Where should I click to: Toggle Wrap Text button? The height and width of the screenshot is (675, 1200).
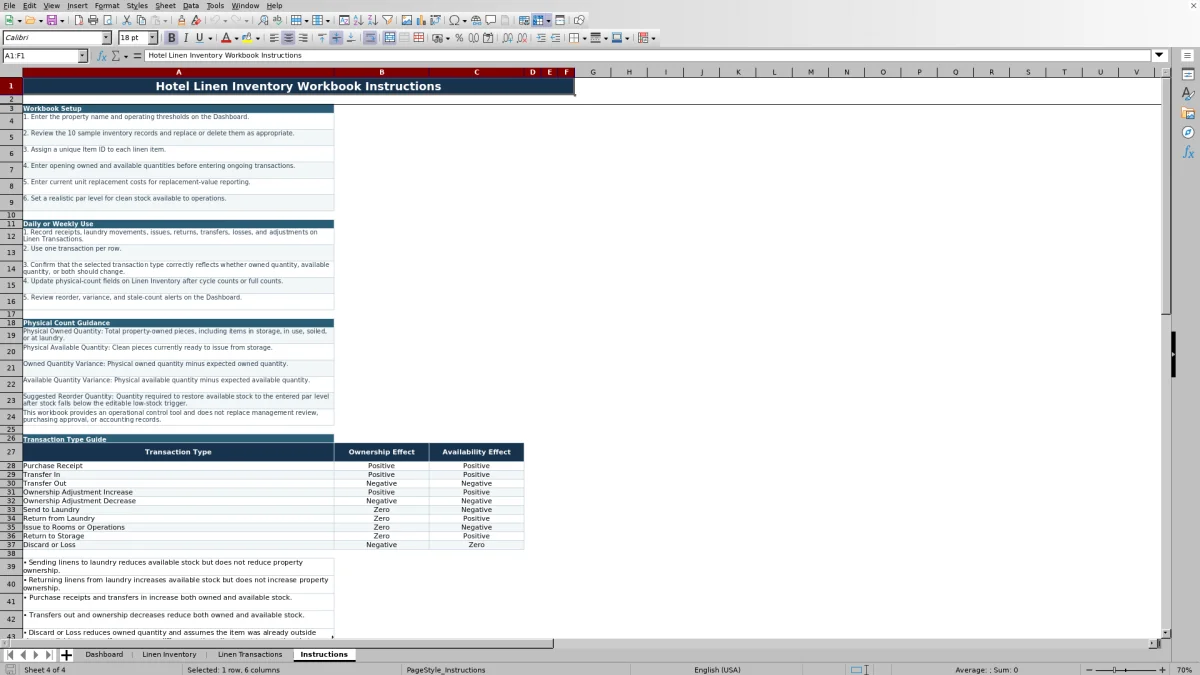pyautogui.click(x=371, y=38)
